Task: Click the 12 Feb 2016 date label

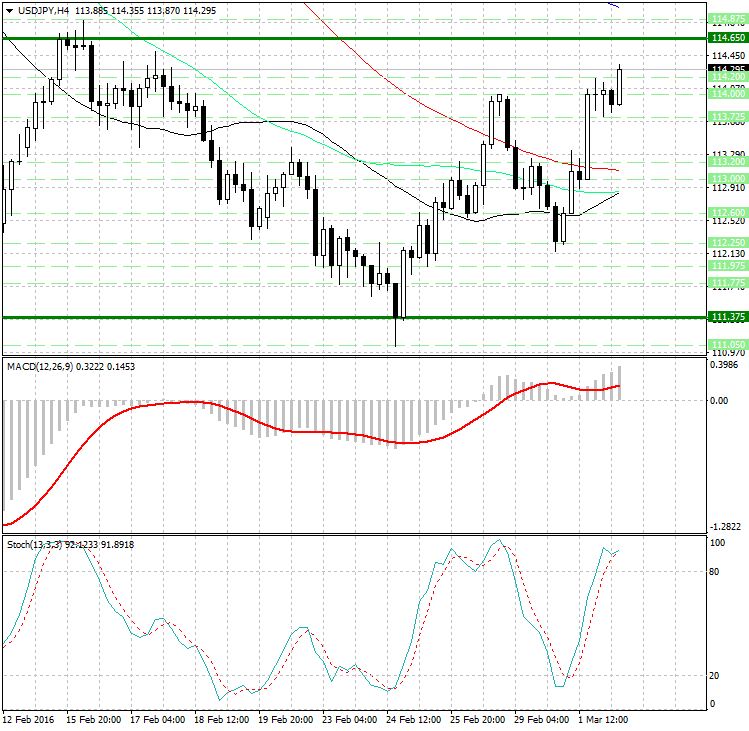Action: (x=28, y=720)
